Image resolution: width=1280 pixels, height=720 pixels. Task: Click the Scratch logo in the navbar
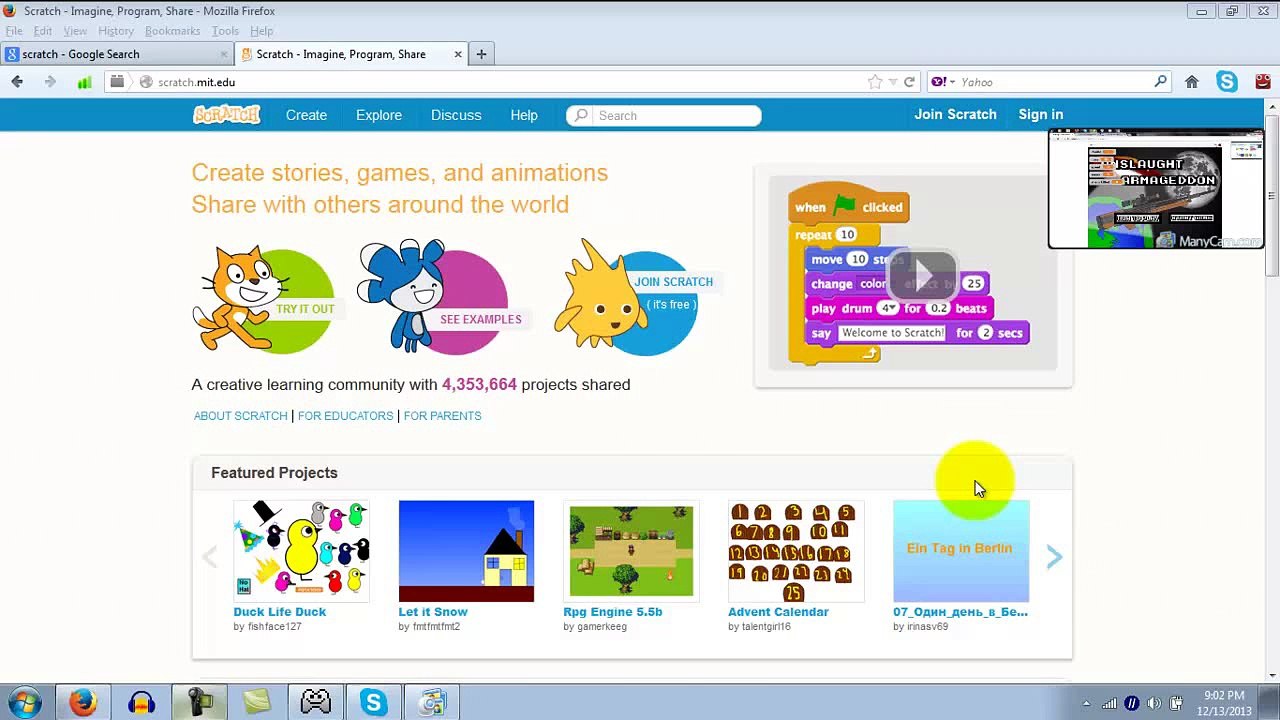pos(227,115)
